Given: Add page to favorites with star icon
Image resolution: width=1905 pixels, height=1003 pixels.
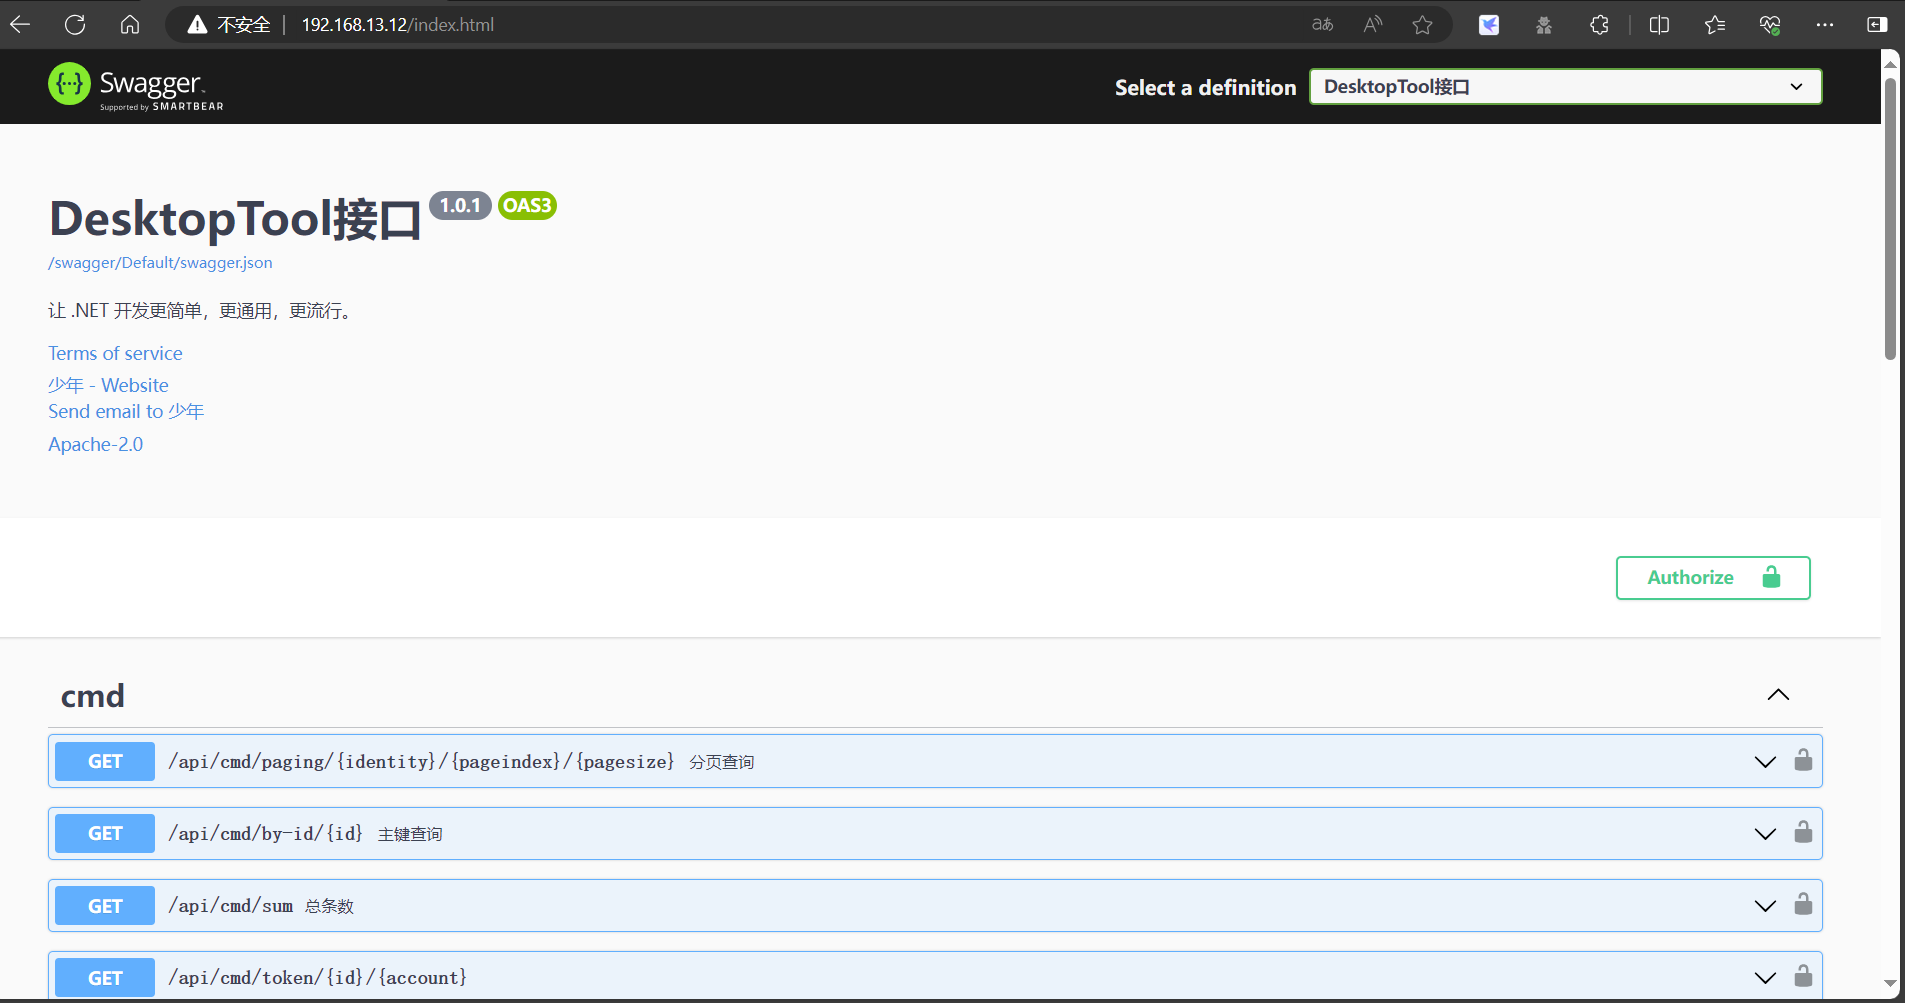Looking at the screenshot, I should [1423, 25].
